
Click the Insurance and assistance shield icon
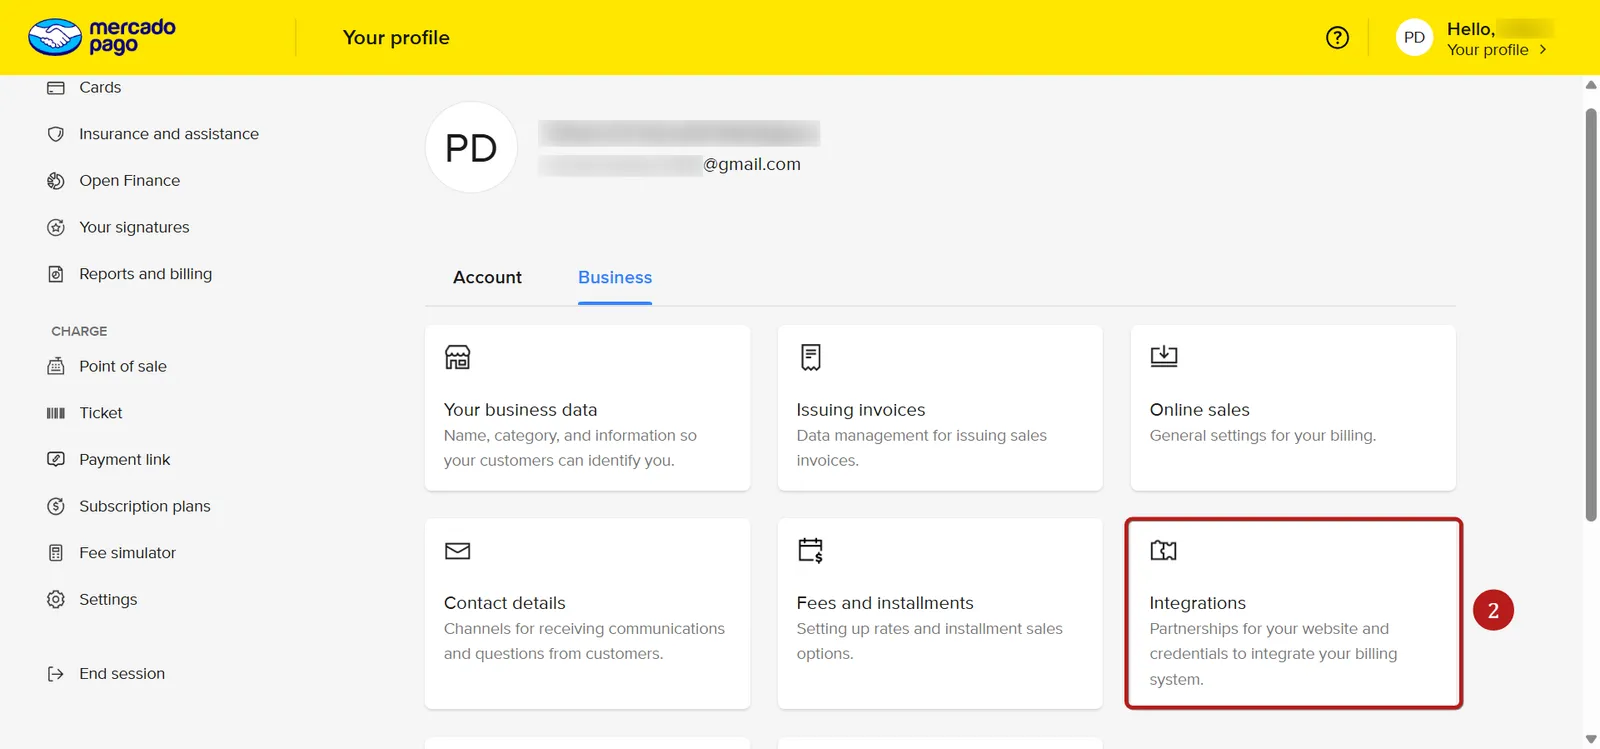click(56, 134)
